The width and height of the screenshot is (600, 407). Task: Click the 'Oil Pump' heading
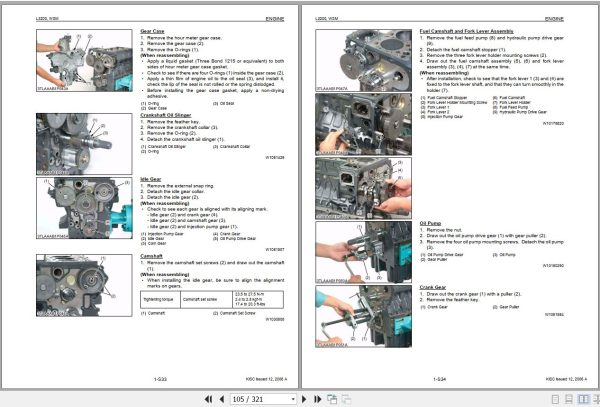click(430, 223)
